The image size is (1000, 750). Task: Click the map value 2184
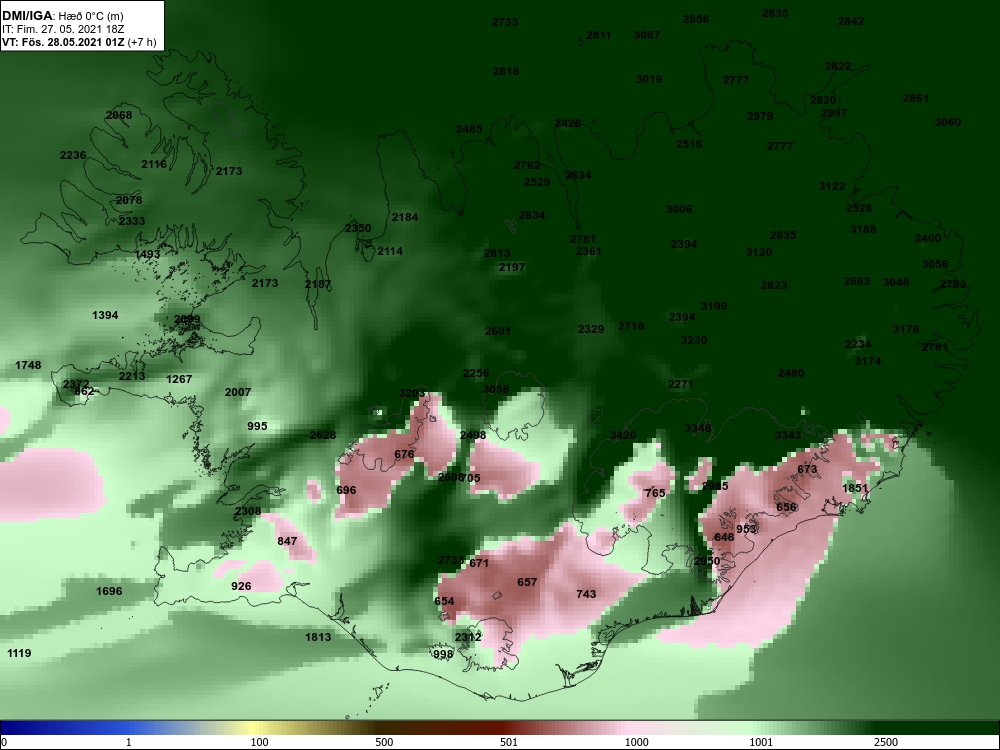[405, 217]
